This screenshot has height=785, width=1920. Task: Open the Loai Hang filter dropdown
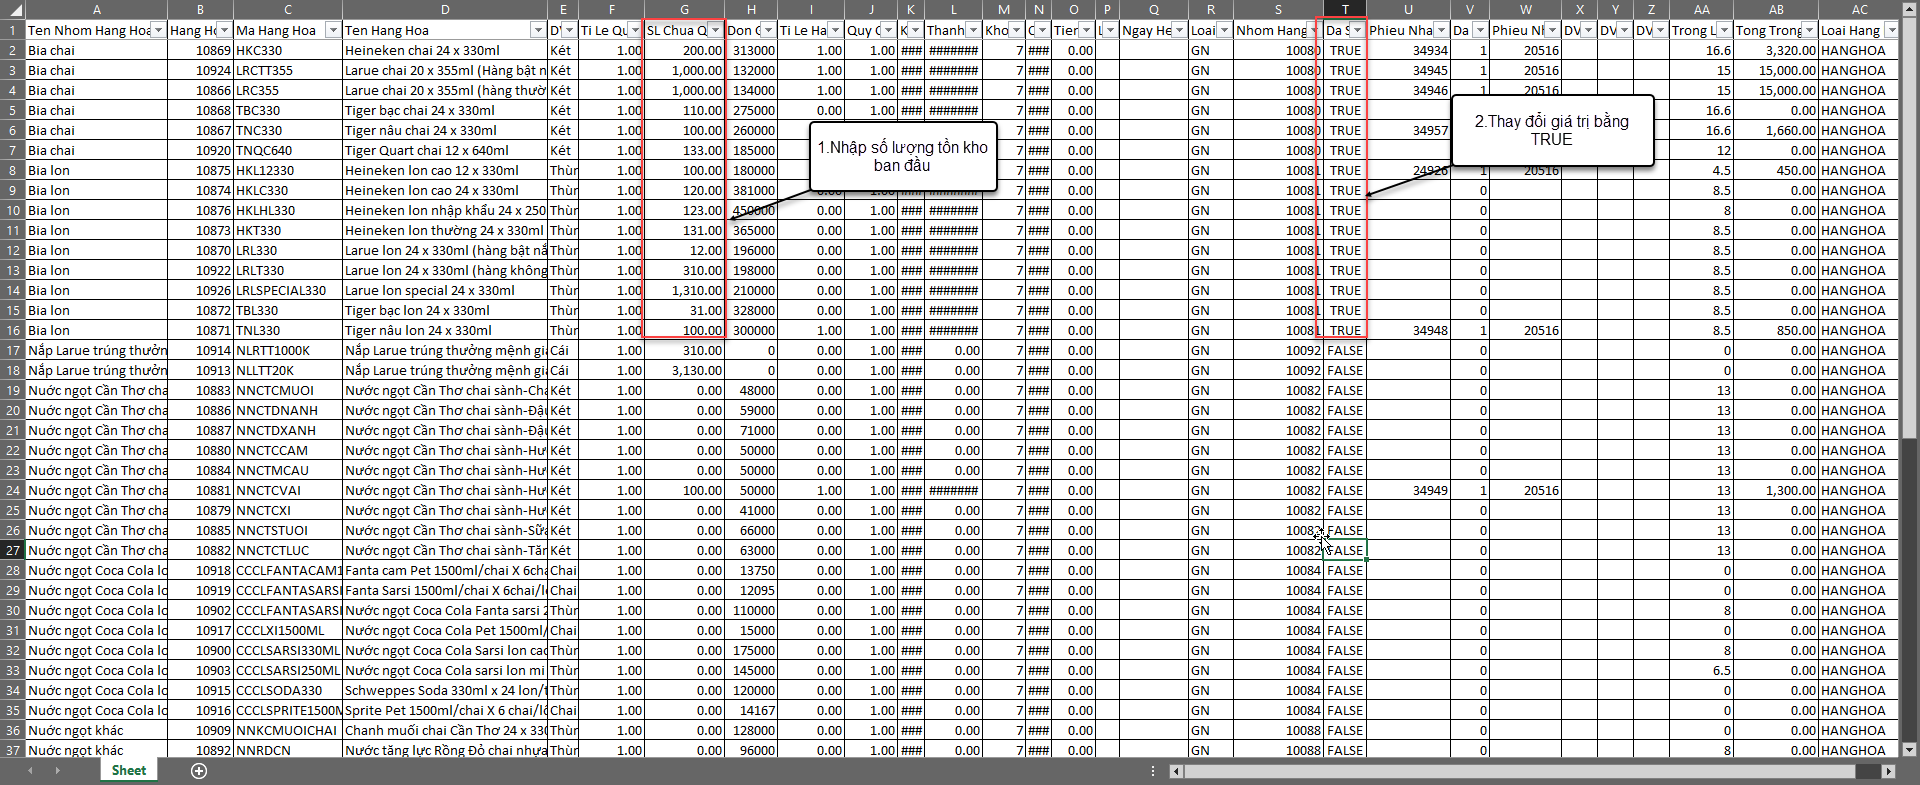point(1891,30)
